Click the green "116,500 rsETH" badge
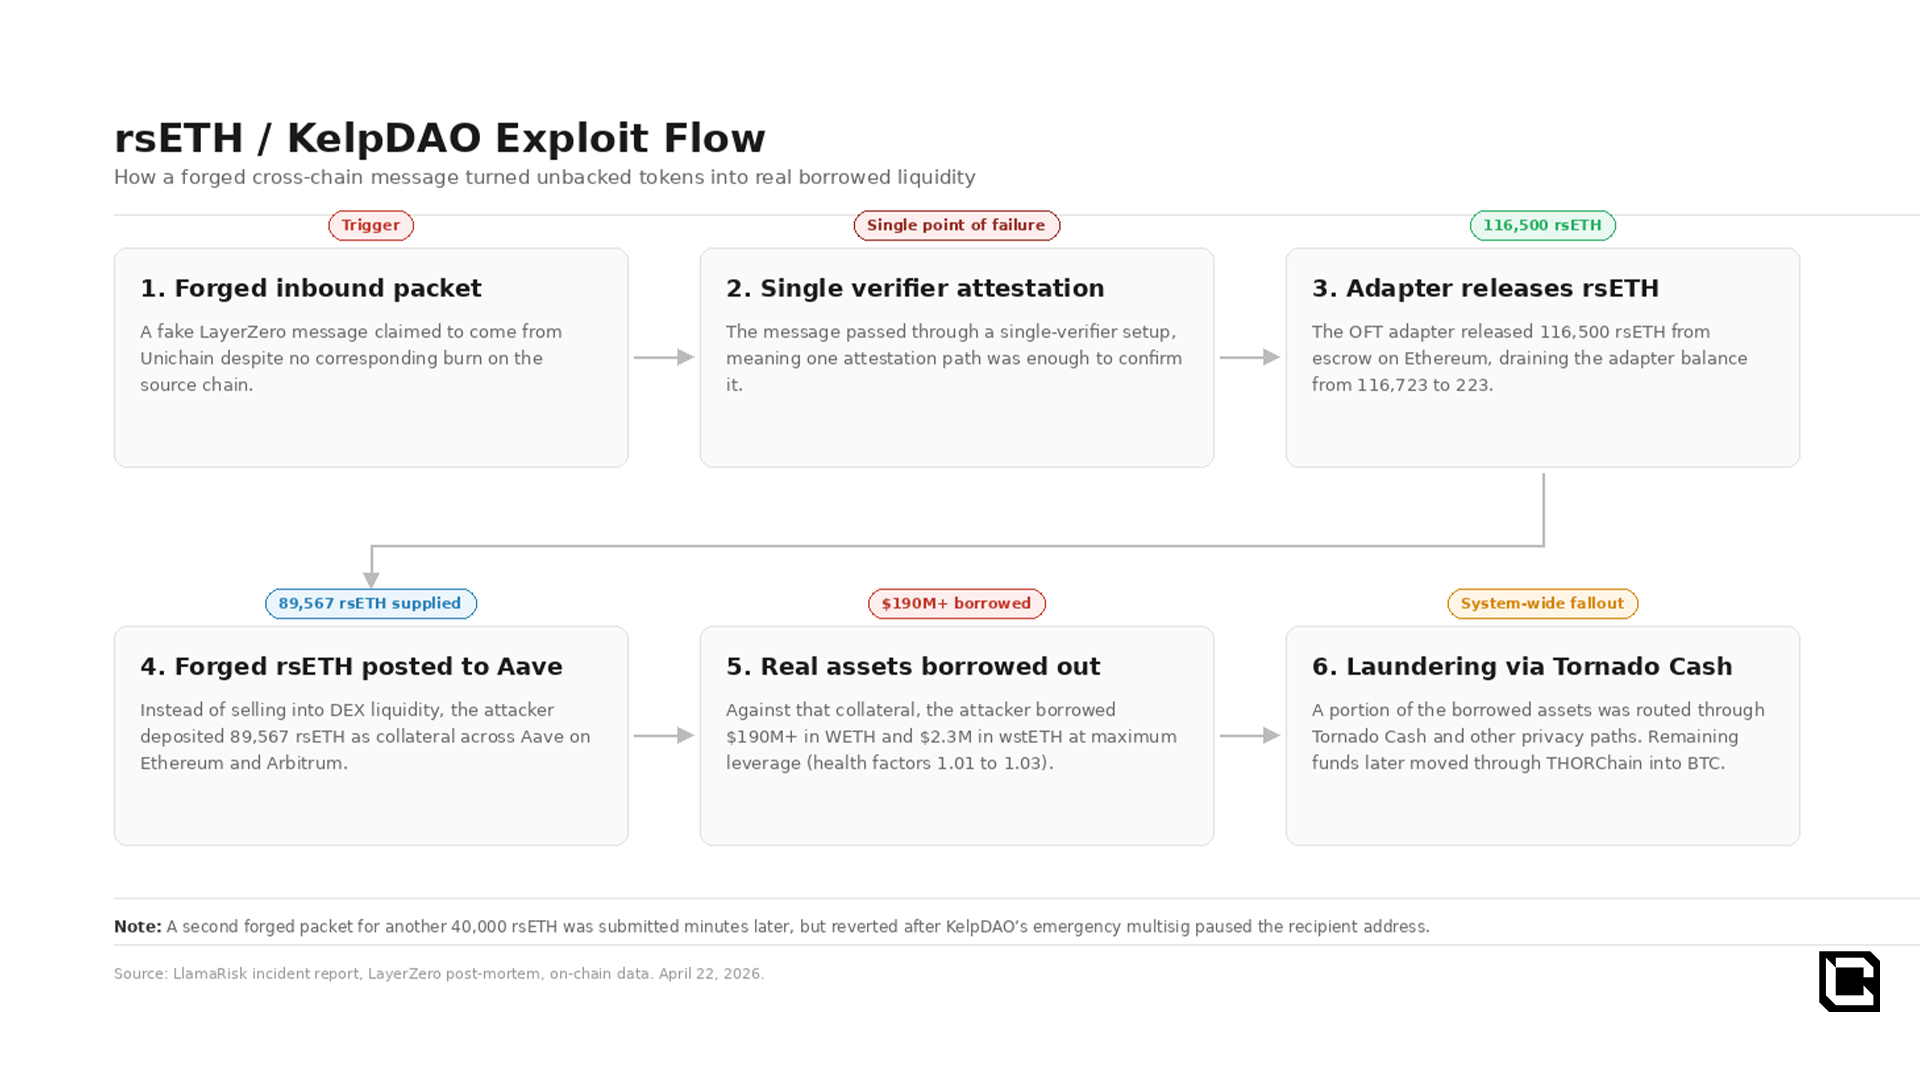The width and height of the screenshot is (1920, 1080). (x=1542, y=225)
